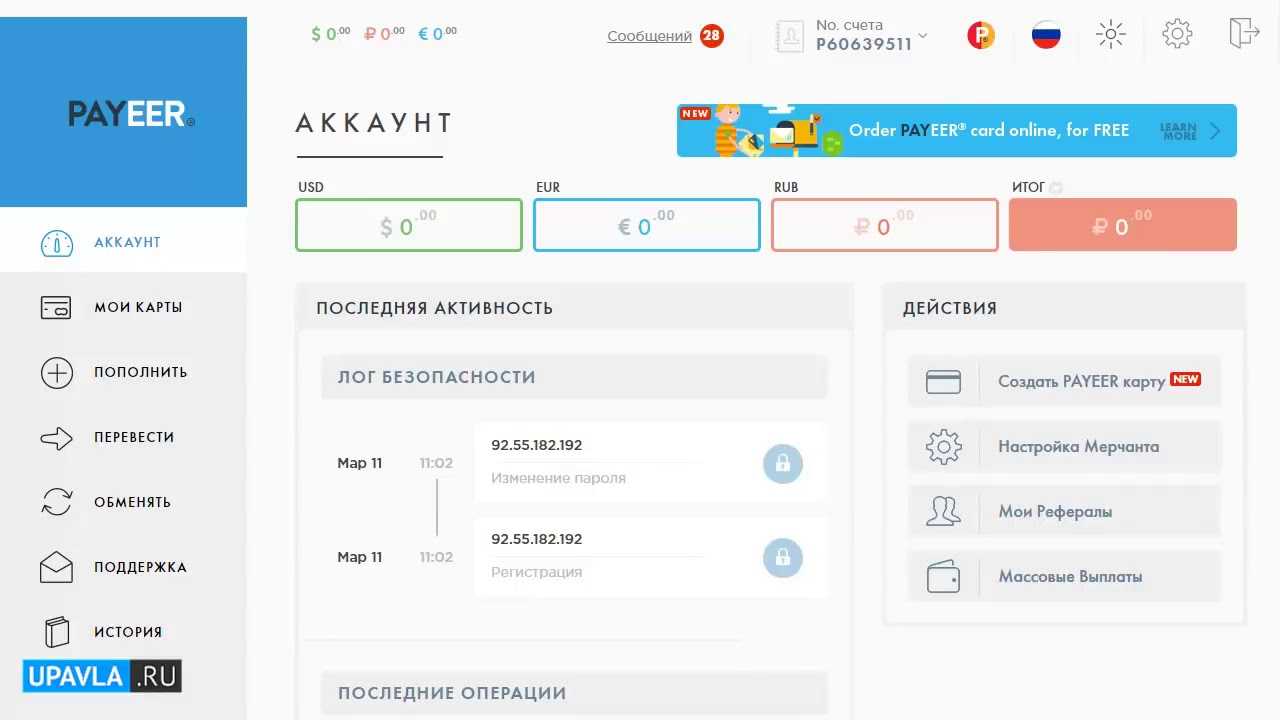Viewport: 1280px width, 720px height.
Task: Click Learn More on the card banner
Action: 1178,131
